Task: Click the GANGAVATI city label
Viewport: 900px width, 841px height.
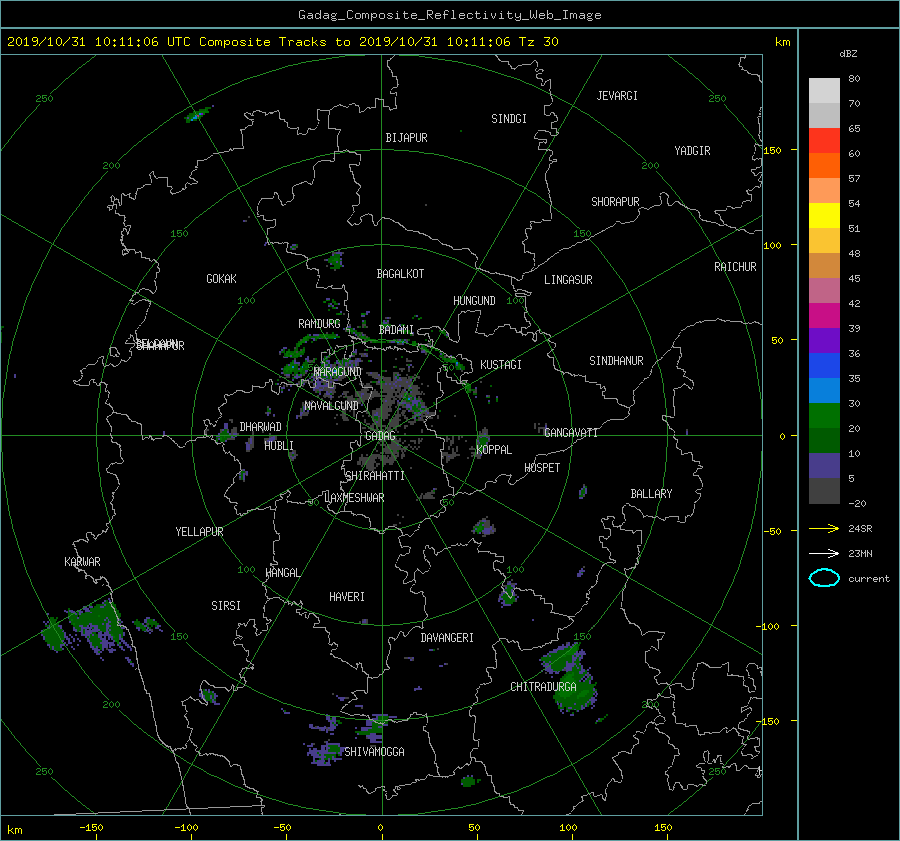Action: tap(571, 433)
